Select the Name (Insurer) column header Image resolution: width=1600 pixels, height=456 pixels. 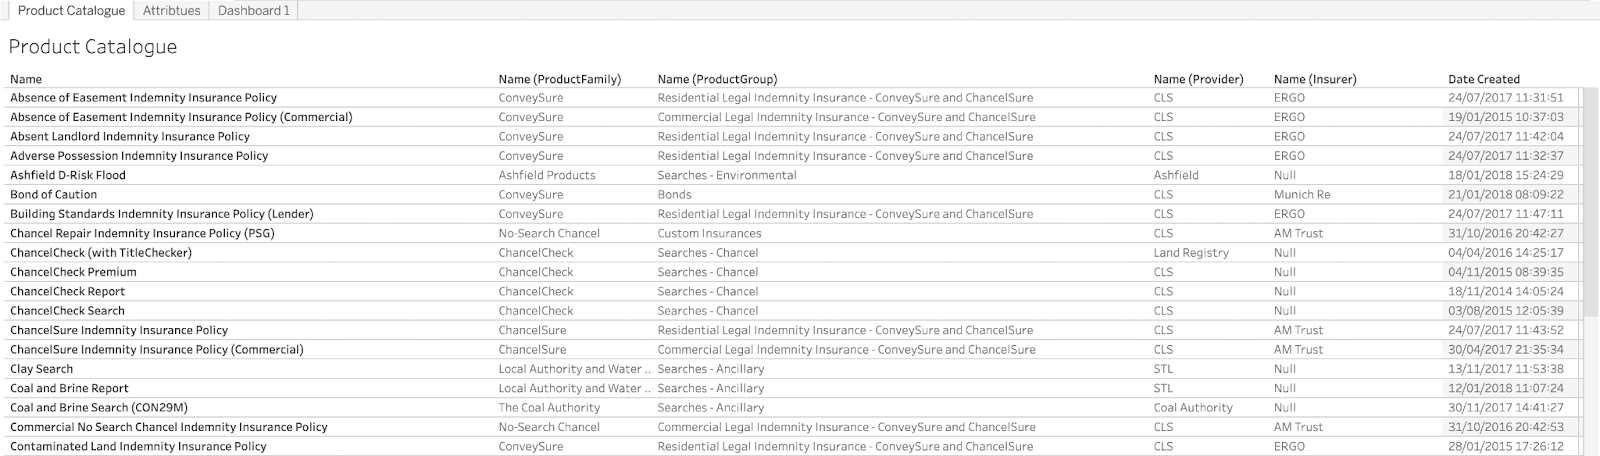(1315, 79)
